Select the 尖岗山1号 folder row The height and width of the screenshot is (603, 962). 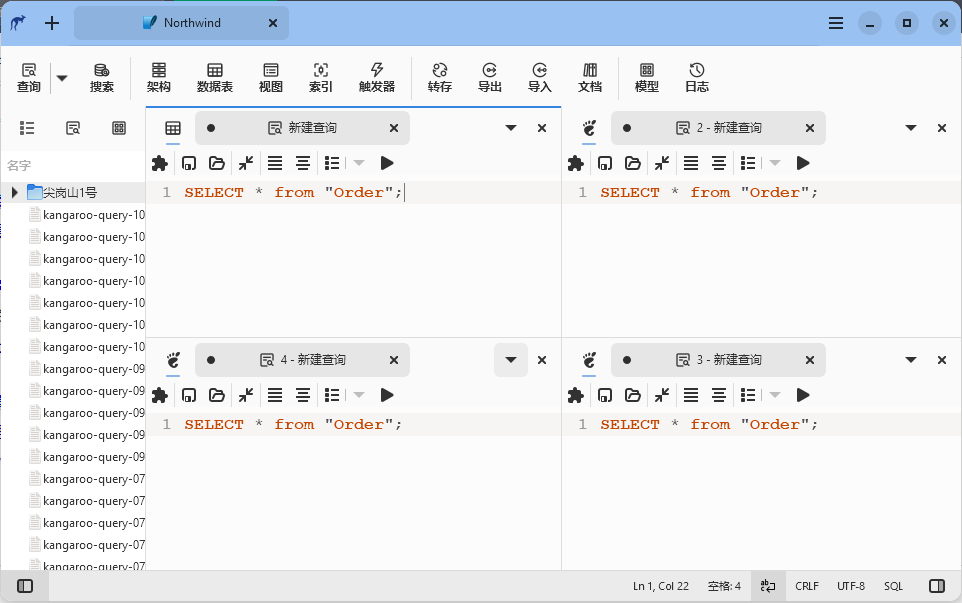coord(73,193)
